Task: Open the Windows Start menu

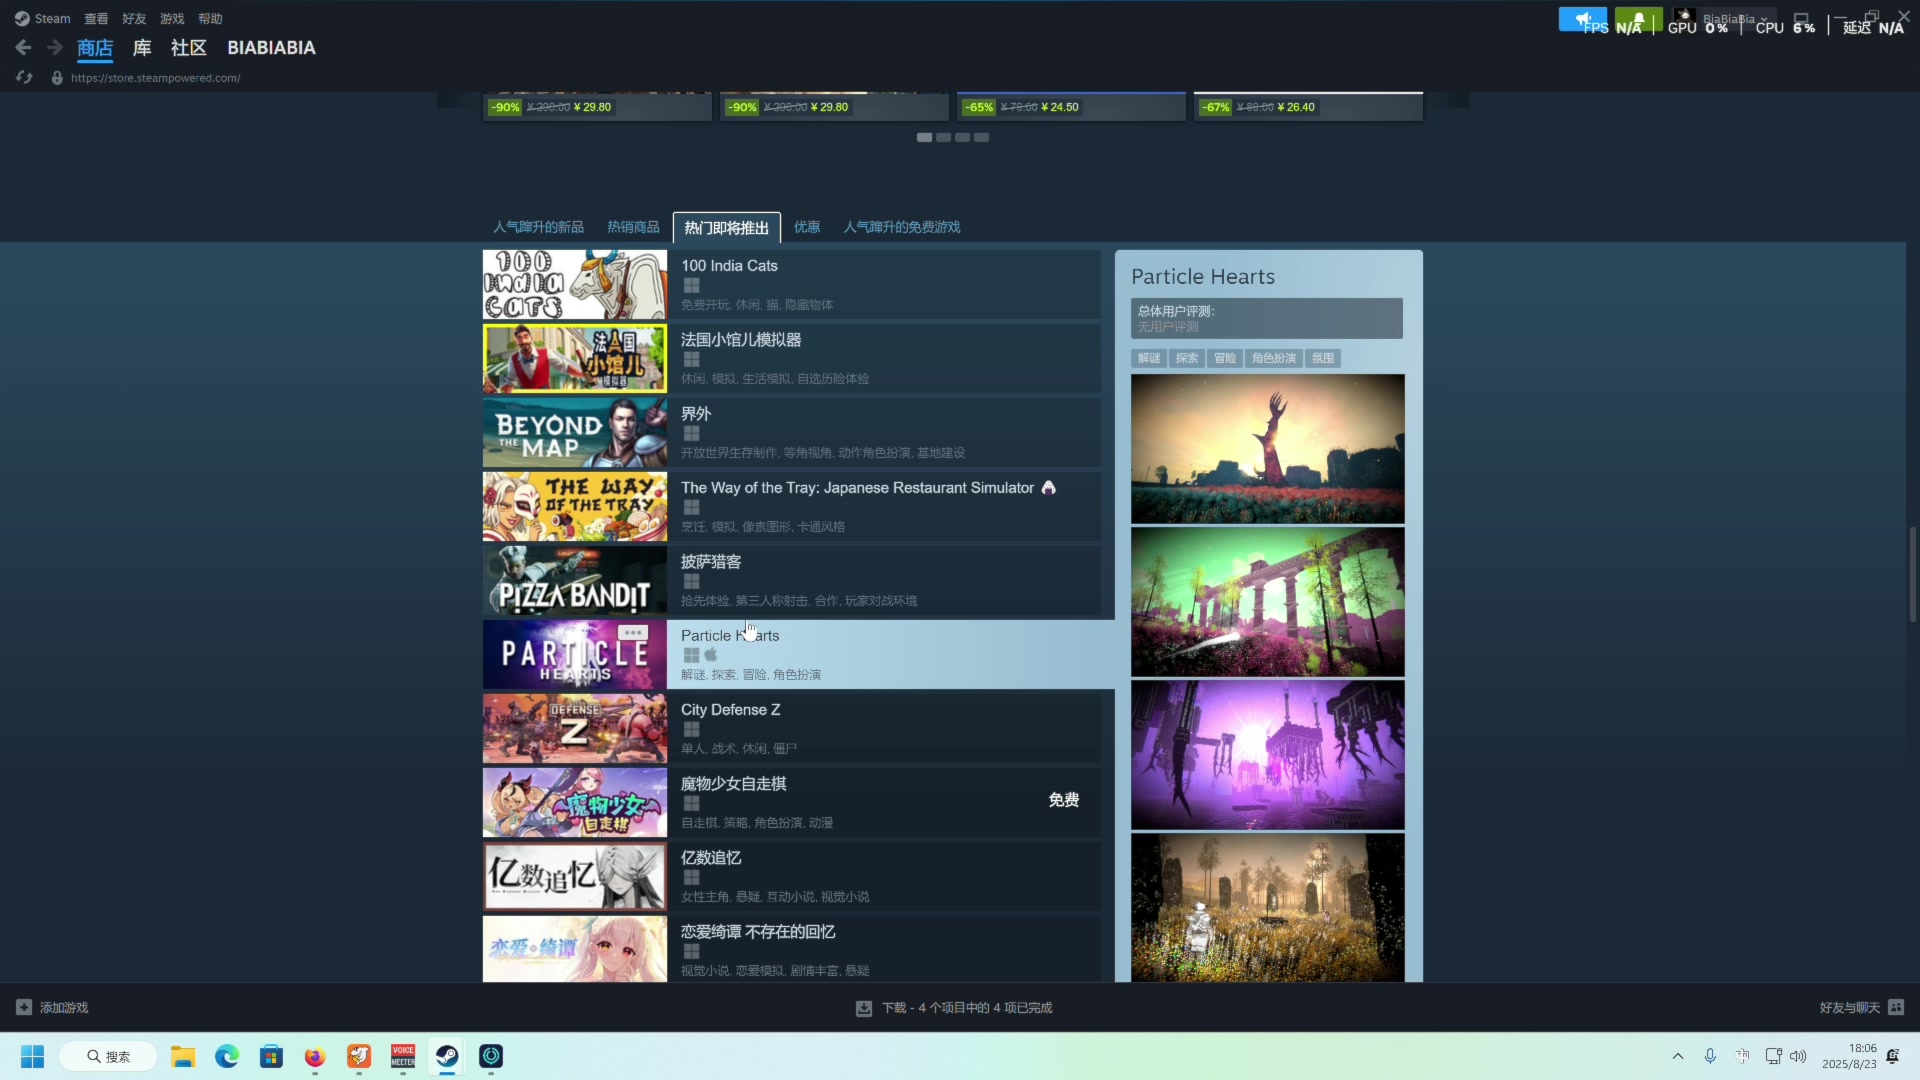Action: 32,1056
